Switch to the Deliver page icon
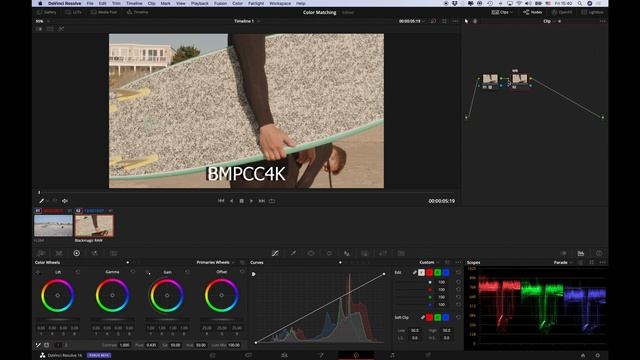This screenshot has height=360, width=640. (x=428, y=356)
